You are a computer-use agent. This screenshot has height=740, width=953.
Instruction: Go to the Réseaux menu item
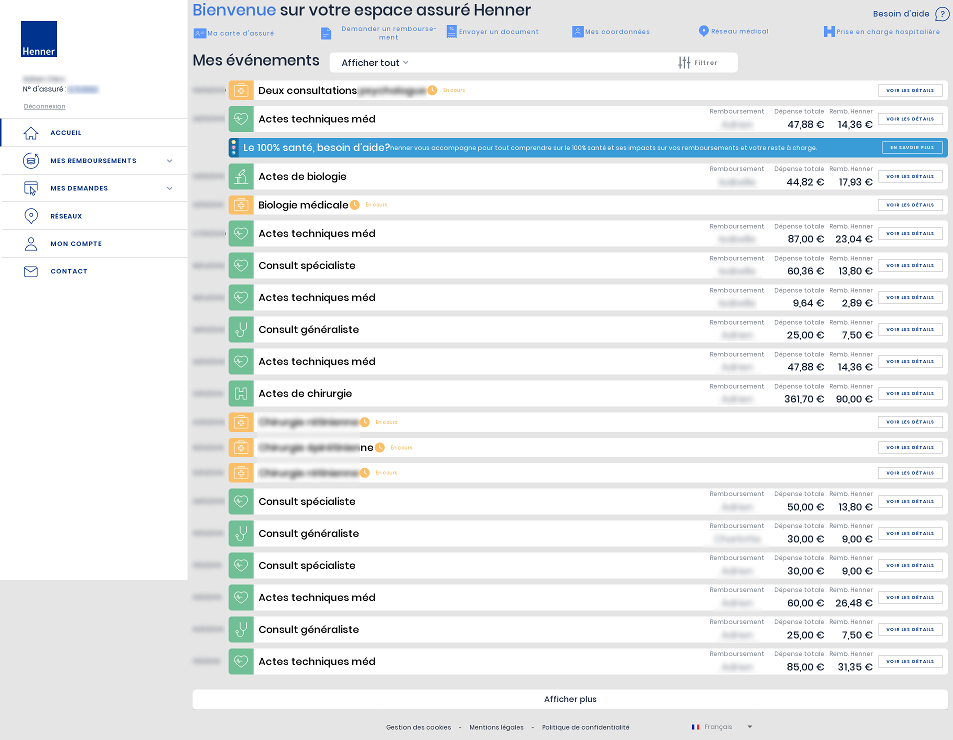point(66,216)
